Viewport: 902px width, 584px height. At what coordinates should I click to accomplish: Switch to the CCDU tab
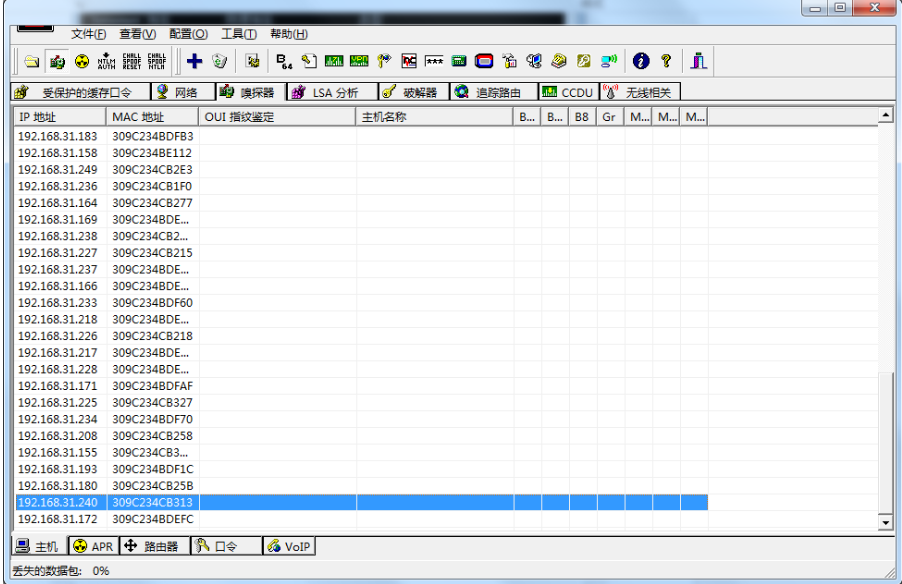pos(569,92)
